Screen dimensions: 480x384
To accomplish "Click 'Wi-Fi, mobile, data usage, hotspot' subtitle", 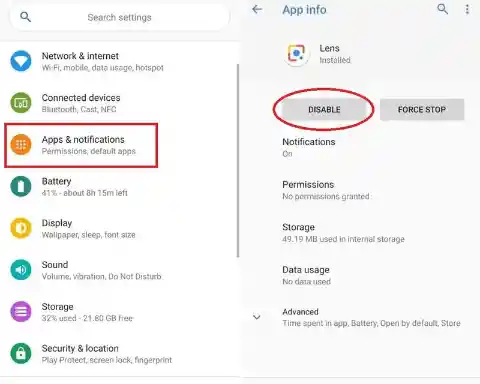I will click(103, 68).
